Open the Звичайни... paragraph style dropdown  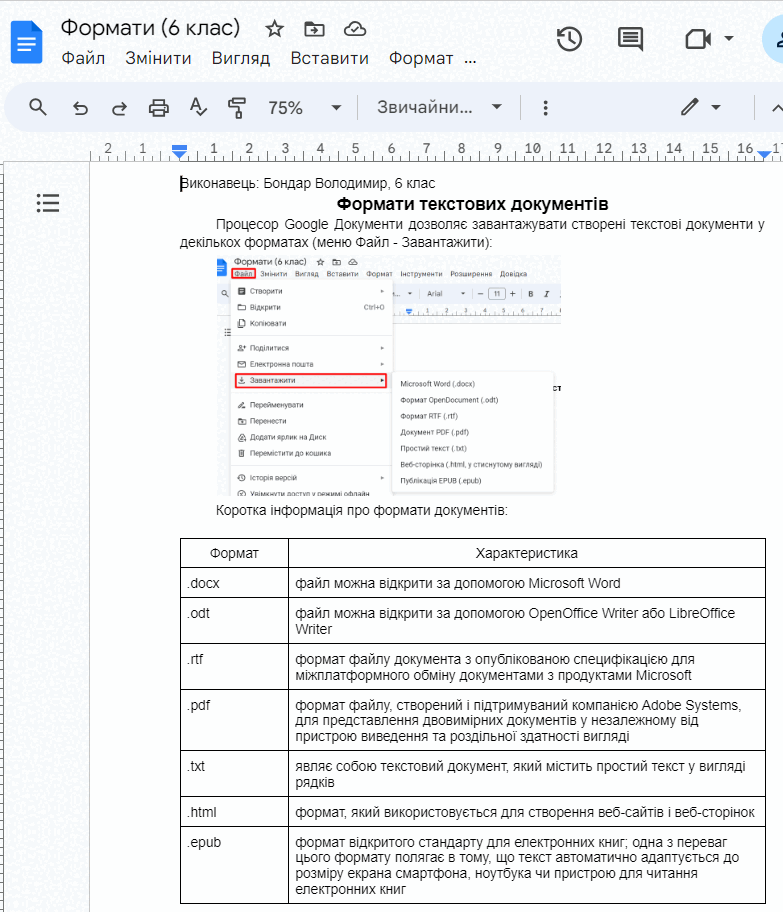pyautogui.click(x=439, y=108)
